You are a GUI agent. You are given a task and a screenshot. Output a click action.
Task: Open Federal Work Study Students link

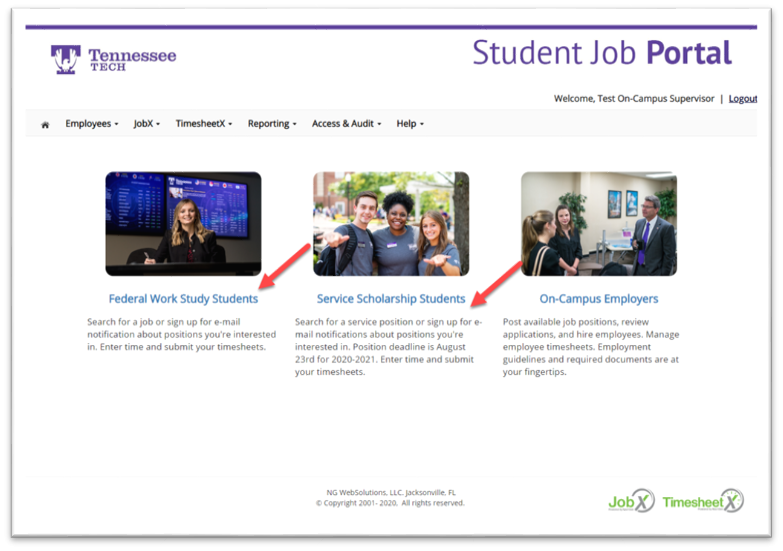183,299
